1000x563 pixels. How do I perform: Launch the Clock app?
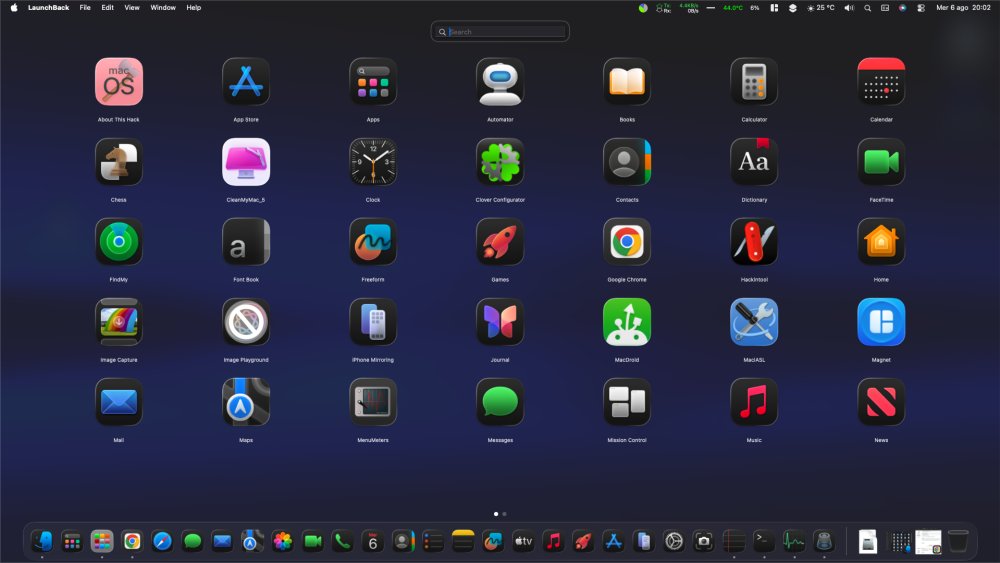373,162
